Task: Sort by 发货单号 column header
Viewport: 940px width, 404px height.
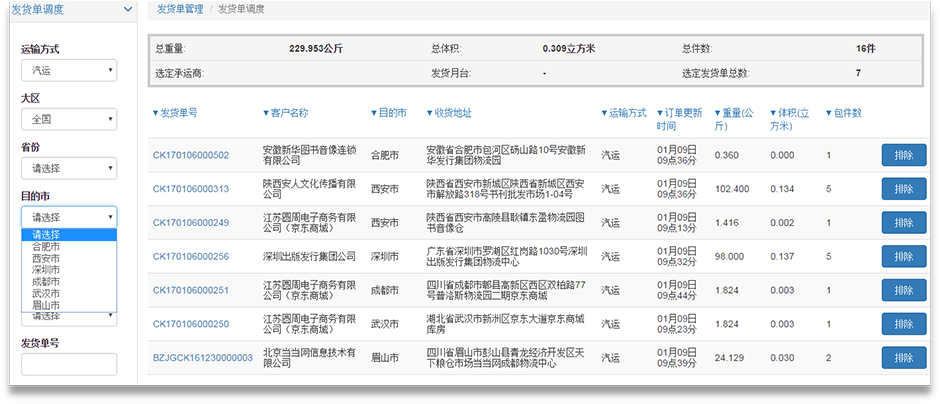Action: (180, 113)
